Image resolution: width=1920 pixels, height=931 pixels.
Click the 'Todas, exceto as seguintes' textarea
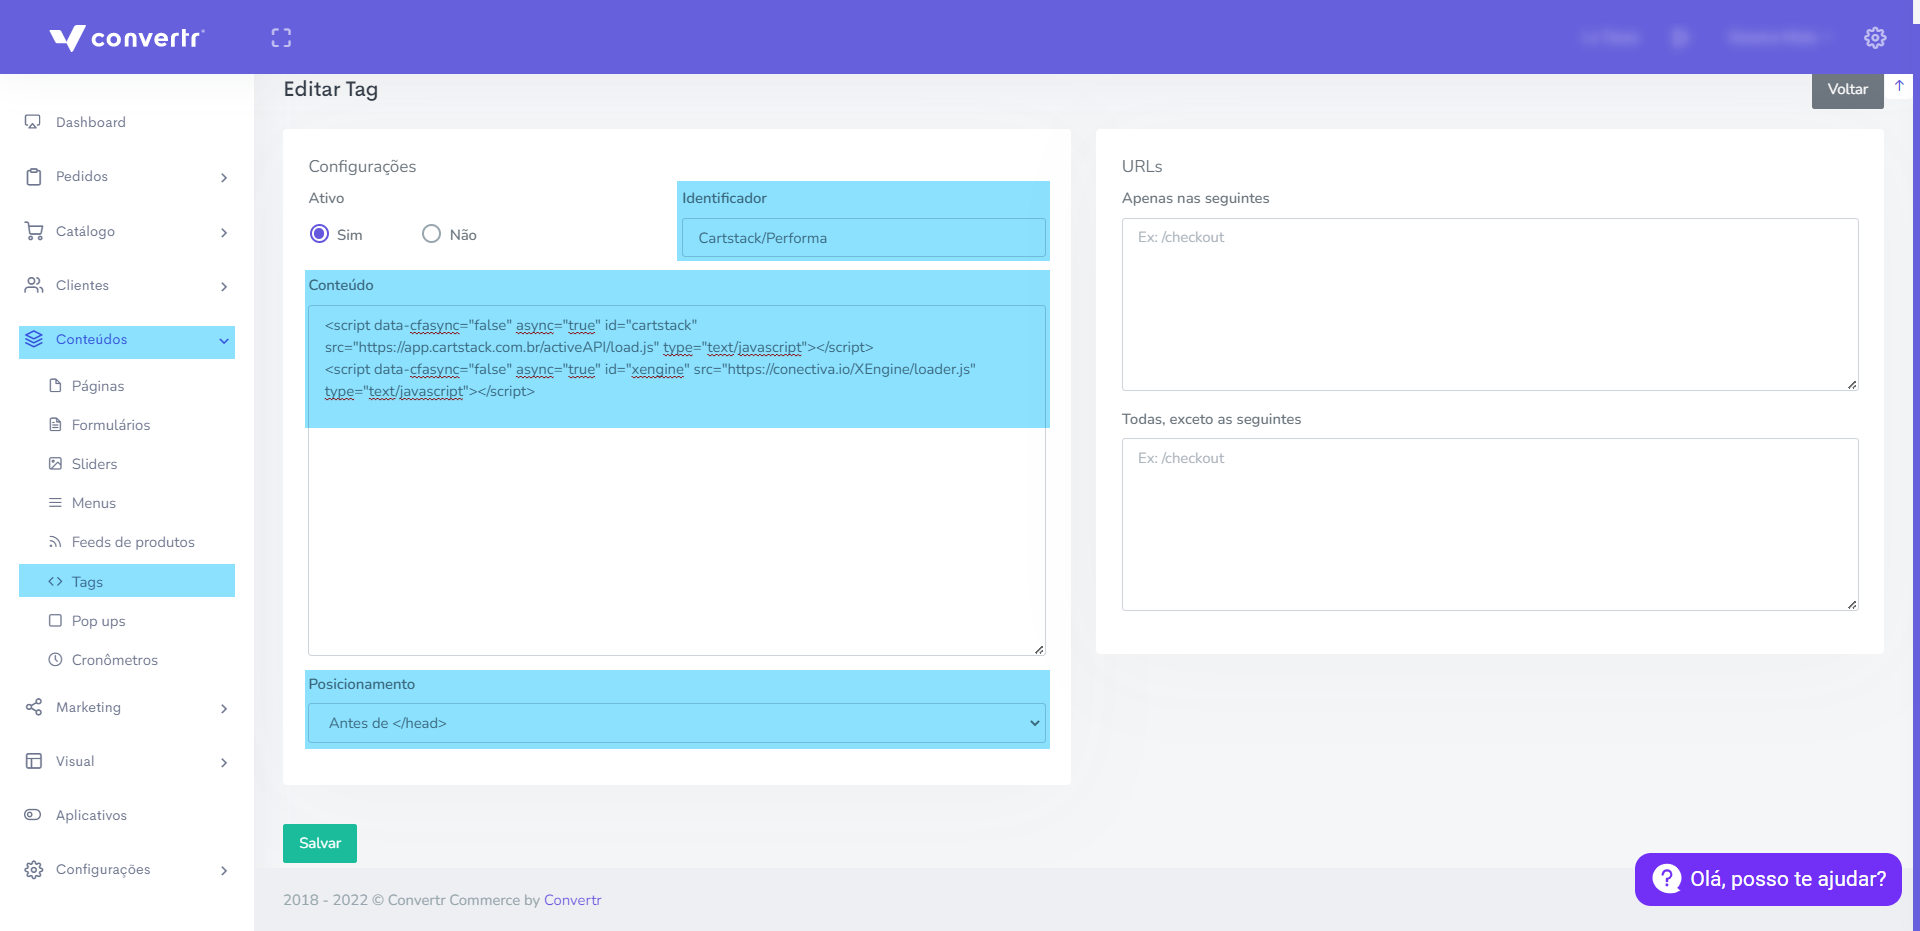click(1490, 524)
